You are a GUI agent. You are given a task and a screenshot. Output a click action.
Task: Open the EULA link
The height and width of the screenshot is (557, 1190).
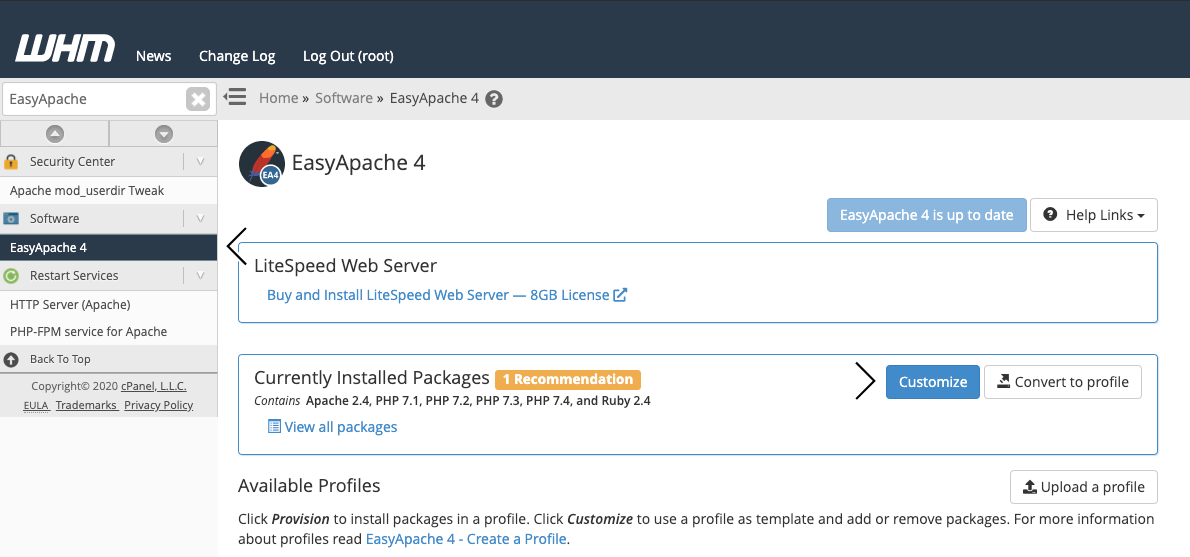tap(36, 405)
